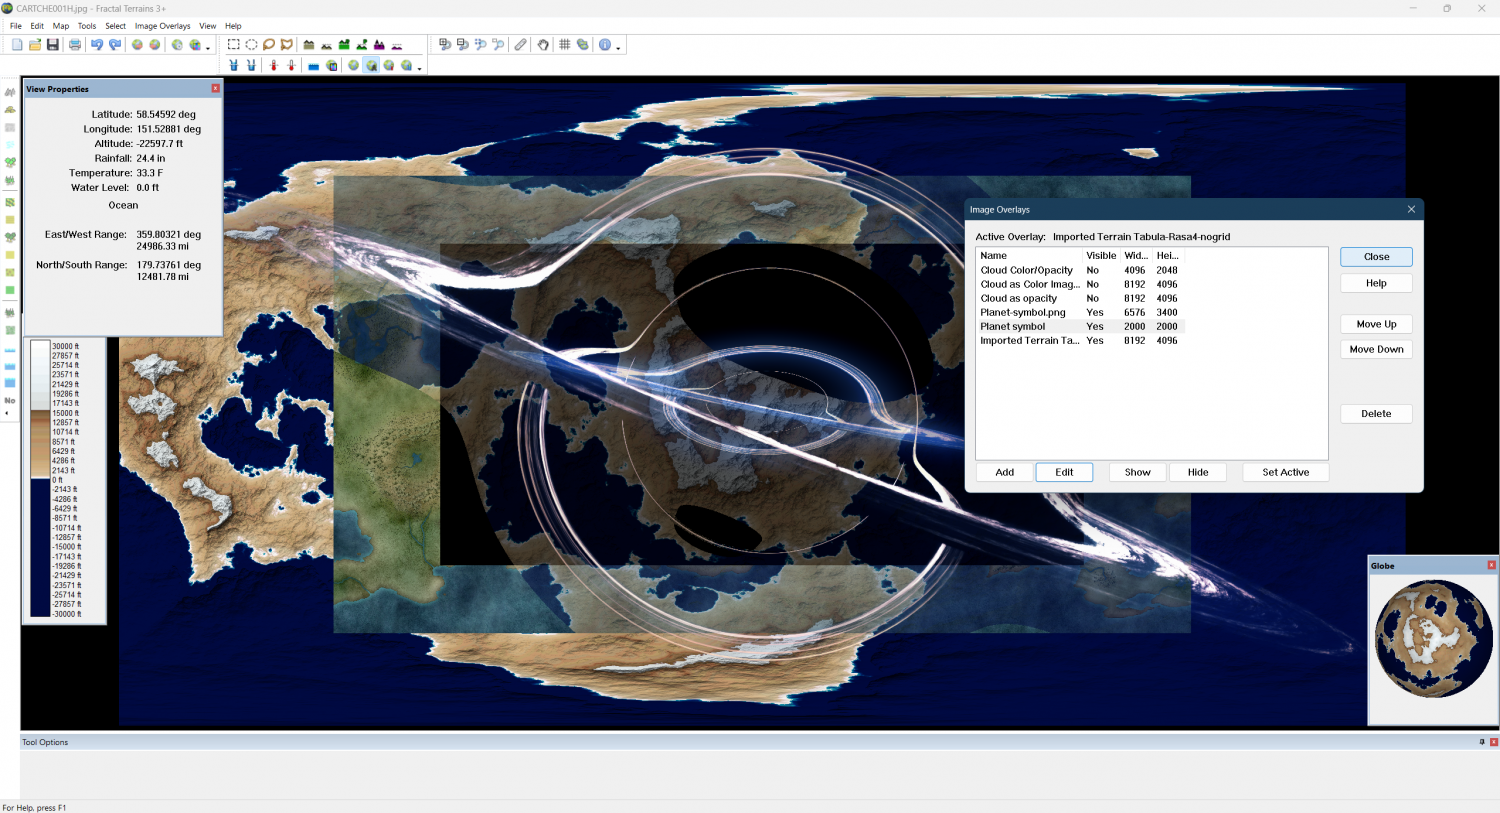
Task: Toggle the Tool Options panel pin
Action: coord(1481,742)
